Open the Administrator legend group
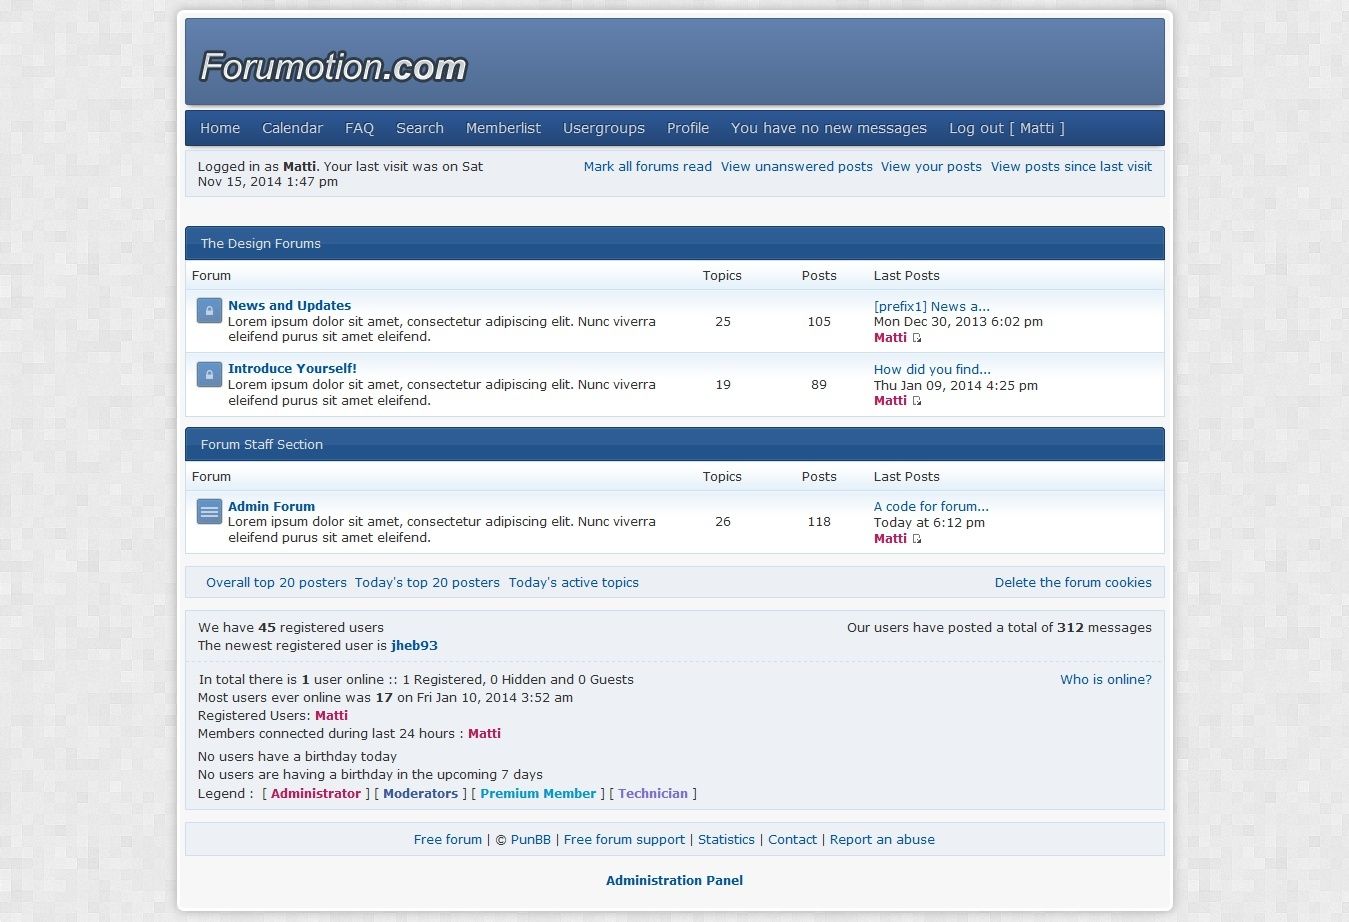This screenshot has height=922, width=1349. (316, 794)
